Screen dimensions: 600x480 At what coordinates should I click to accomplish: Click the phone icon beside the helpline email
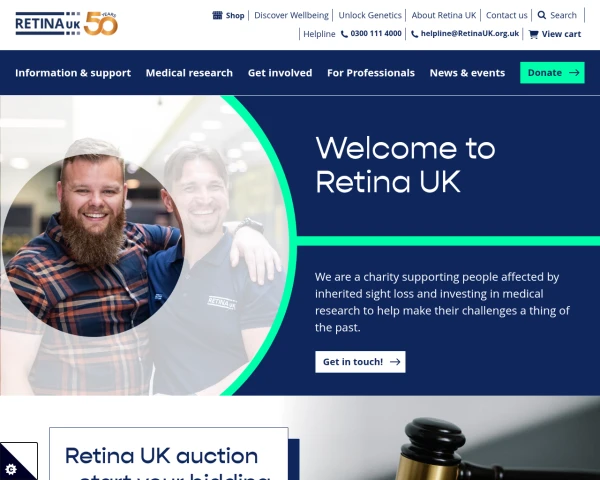click(x=414, y=34)
